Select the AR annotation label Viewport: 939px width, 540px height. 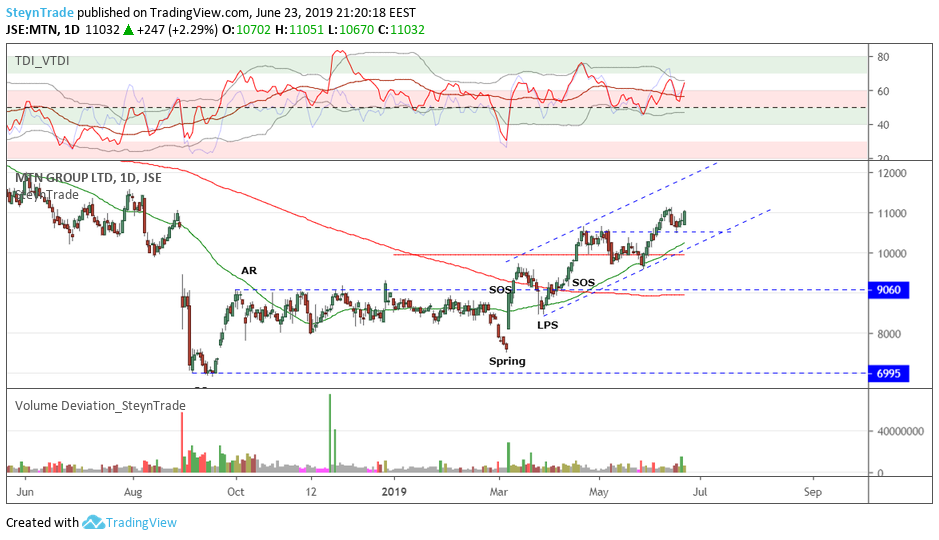pos(249,271)
